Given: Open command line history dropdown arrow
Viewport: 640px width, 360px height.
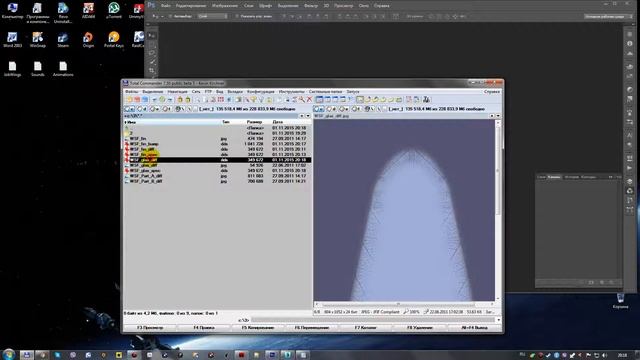Looking at the screenshot, I should 499,320.
